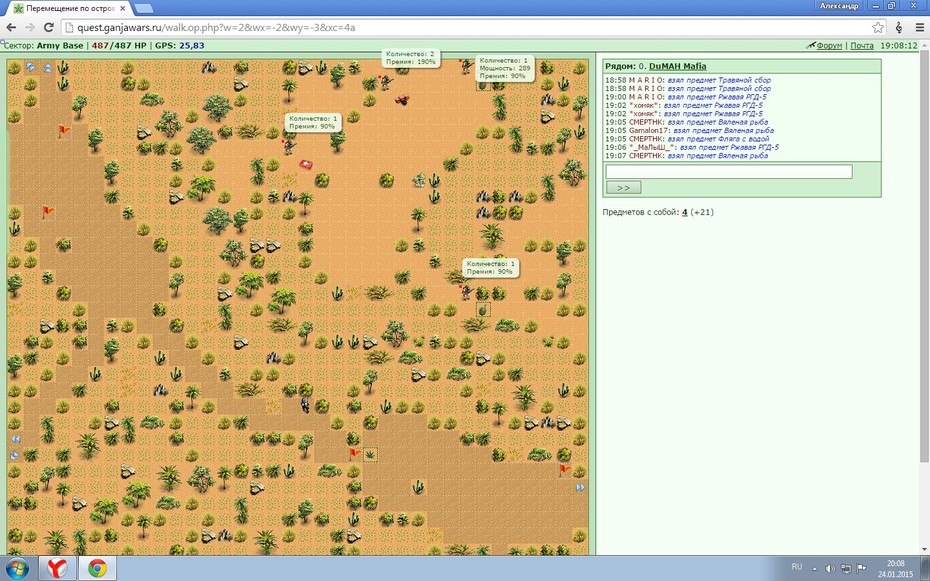Click the Количество: 2 Премия: 190% tooltip

point(410,58)
